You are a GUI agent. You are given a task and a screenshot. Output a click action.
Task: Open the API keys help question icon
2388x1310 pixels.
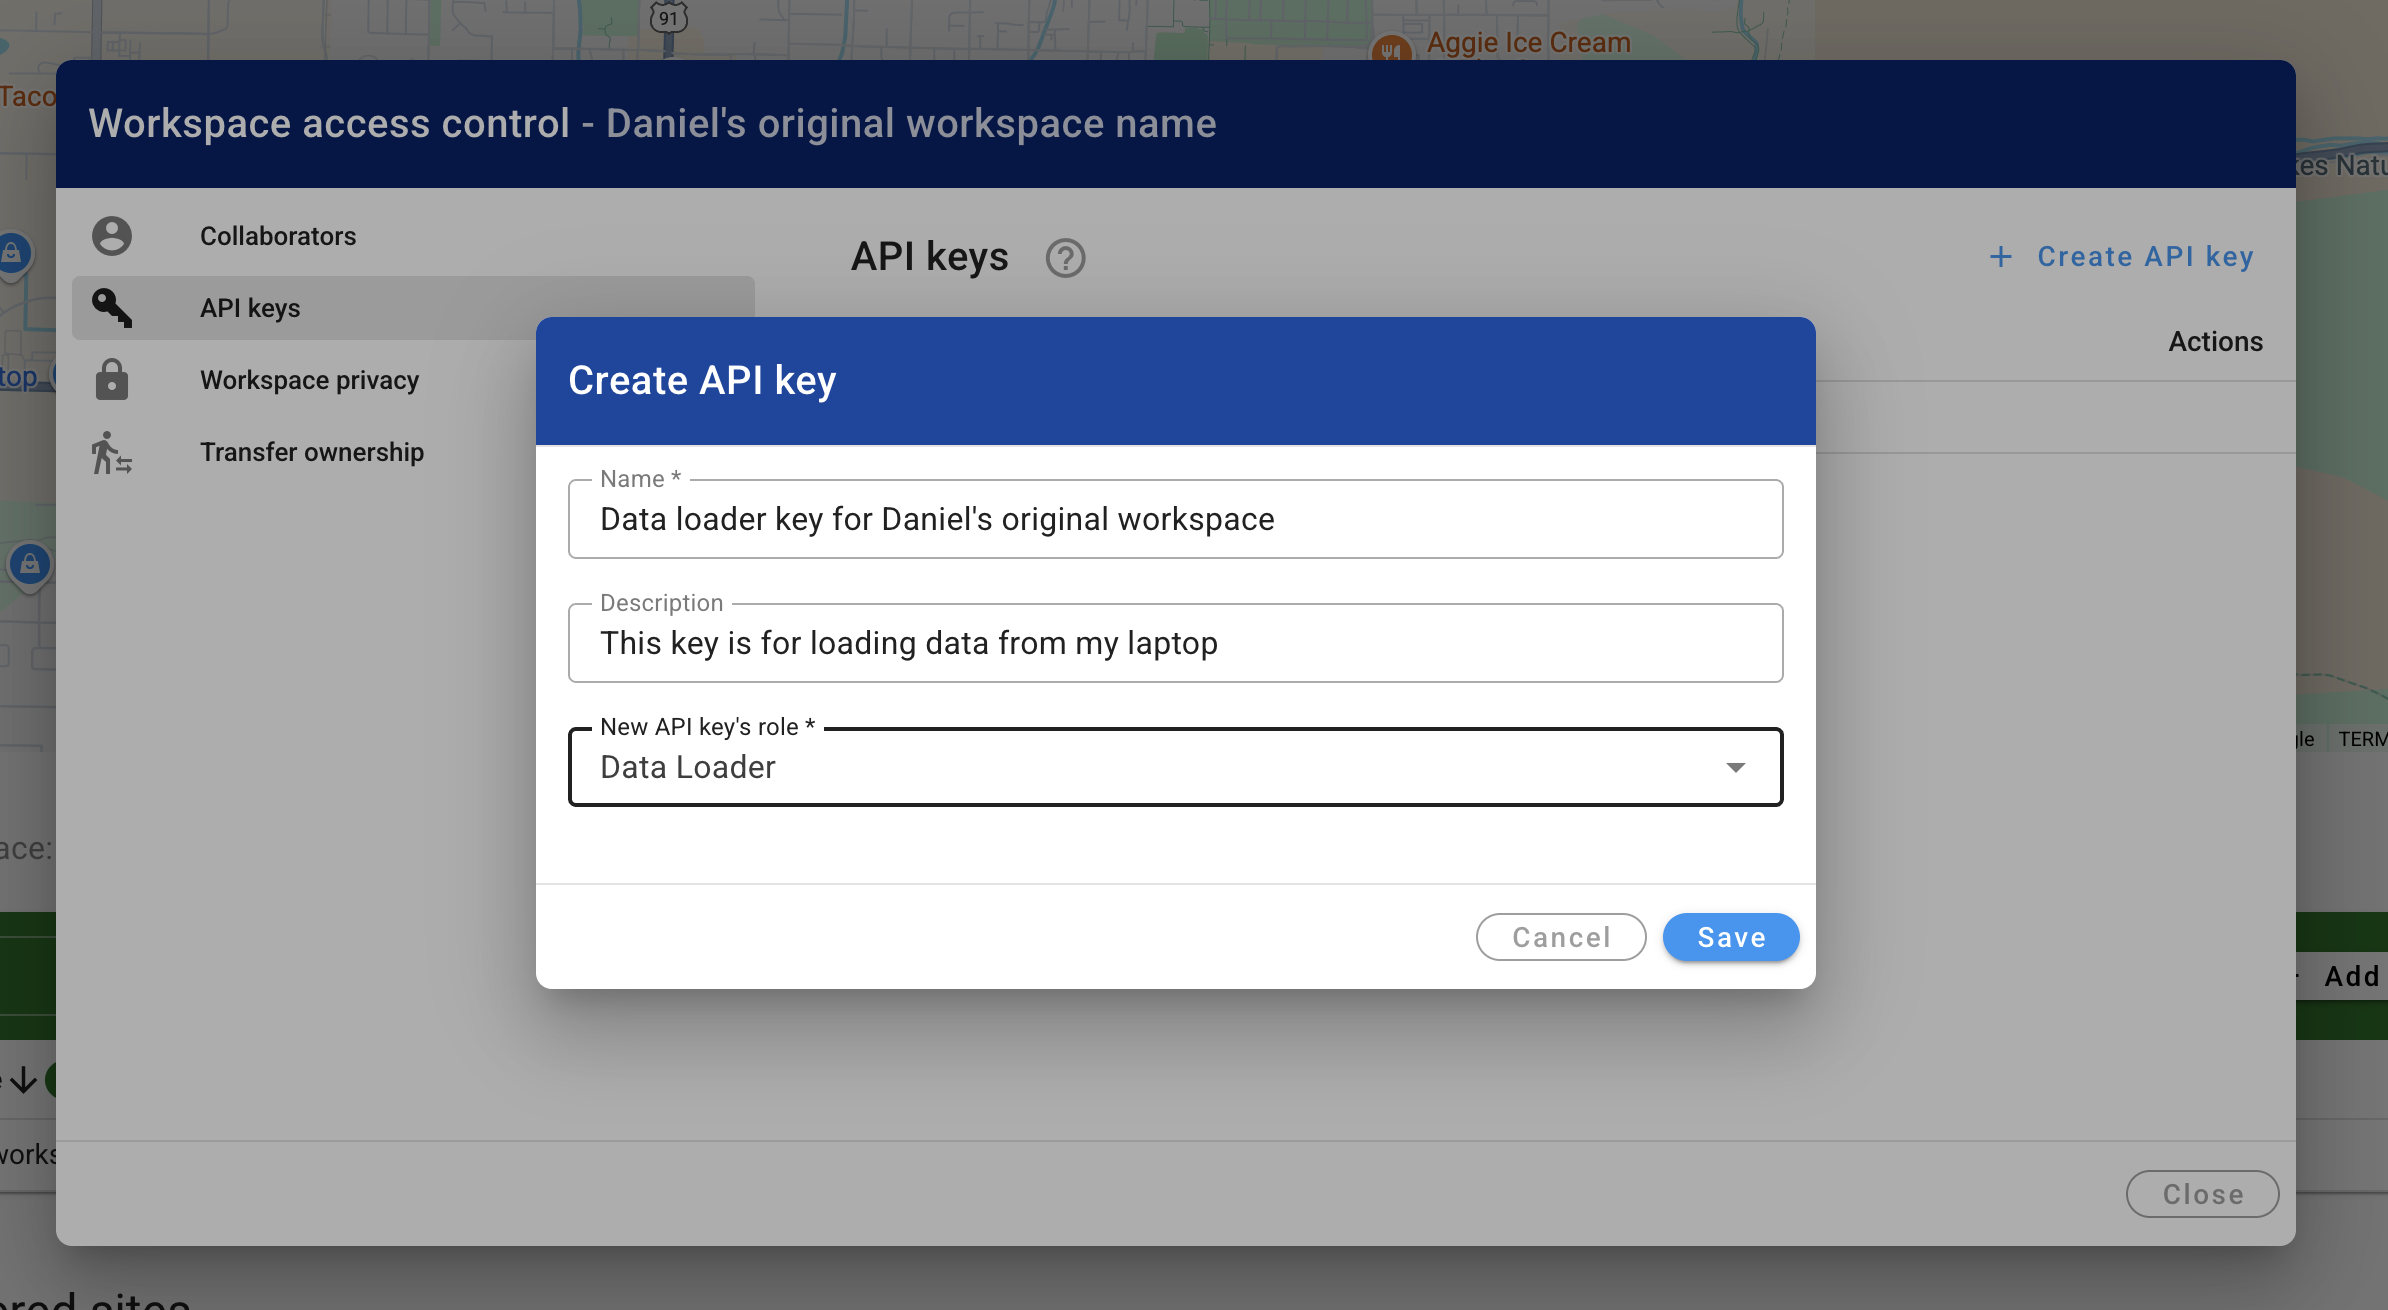(x=1065, y=258)
